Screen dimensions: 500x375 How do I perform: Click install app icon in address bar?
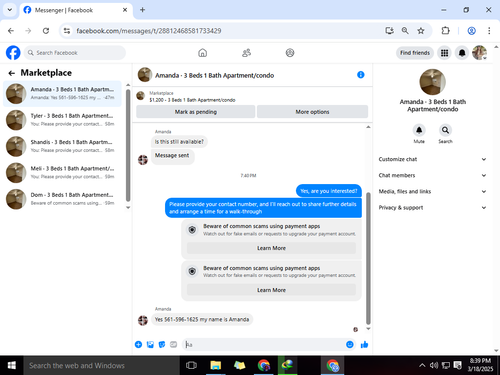click(x=389, y=31)
